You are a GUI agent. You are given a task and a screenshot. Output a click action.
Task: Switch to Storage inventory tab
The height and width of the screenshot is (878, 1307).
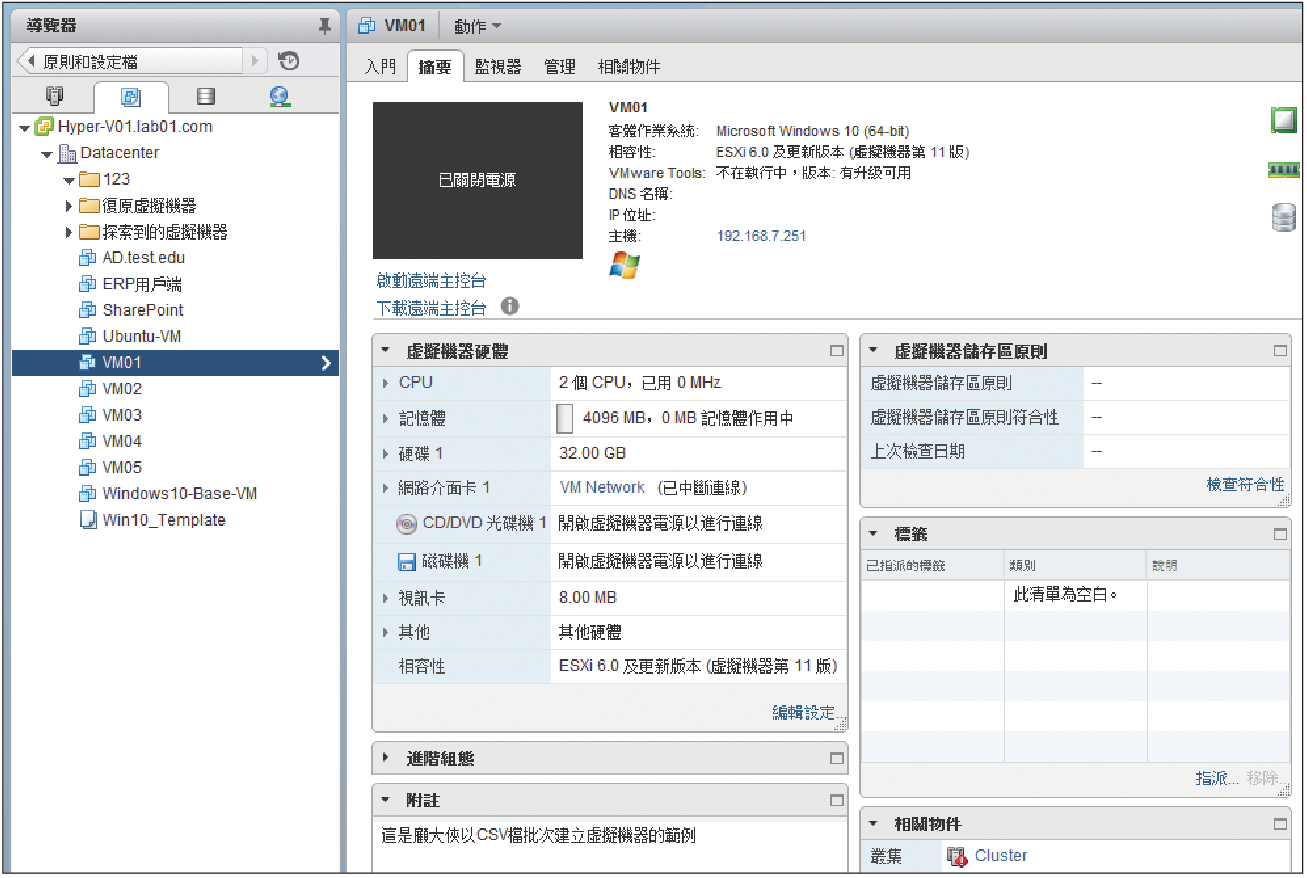tap(206, 97)
